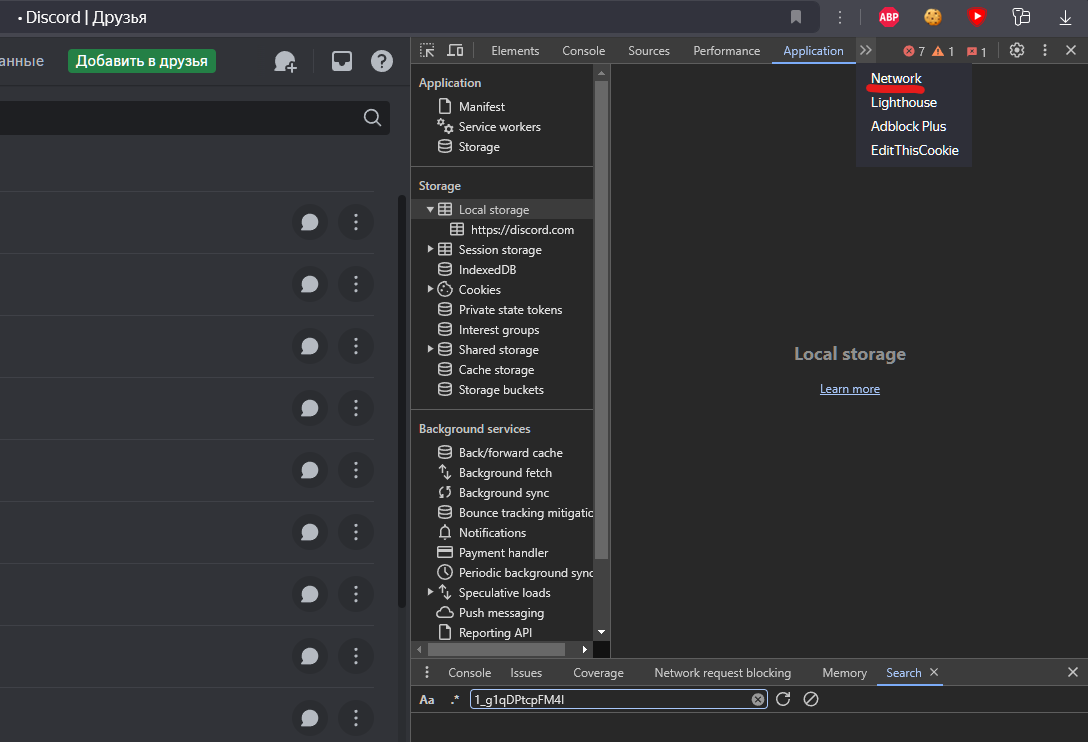1088x742 pixels.
Task: Click the AdBlock Plus extension icon
Action: (x=889, y=17)
